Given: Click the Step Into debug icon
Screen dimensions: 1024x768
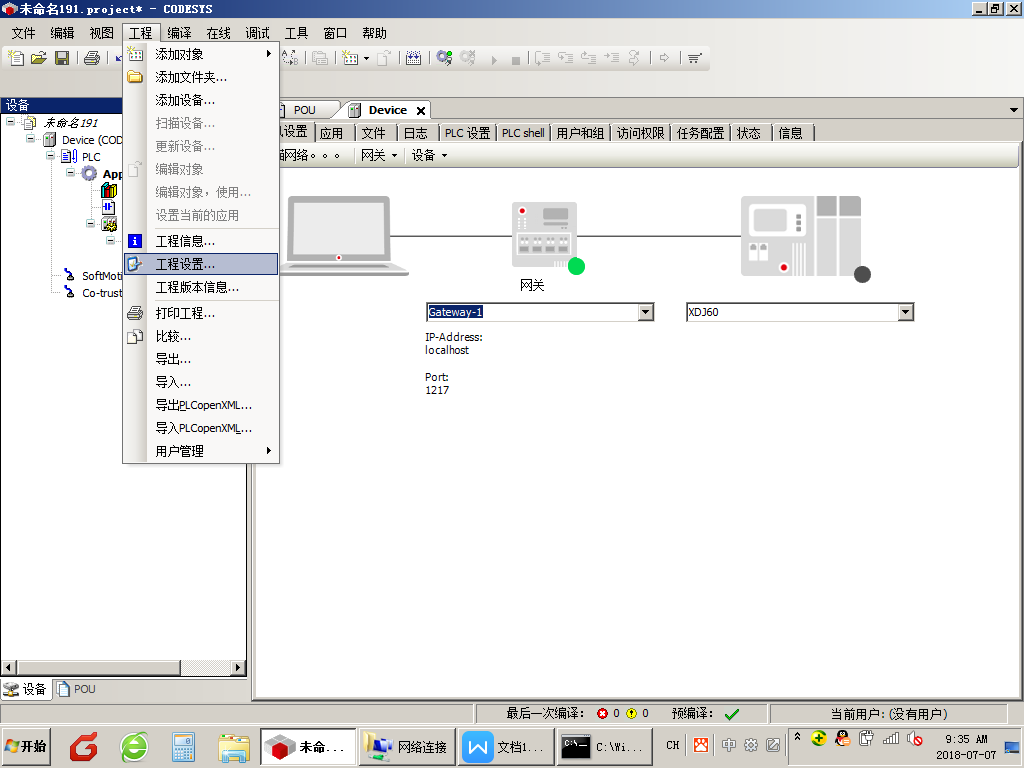Looking at the screenshot, I should [x=565, y=58].
